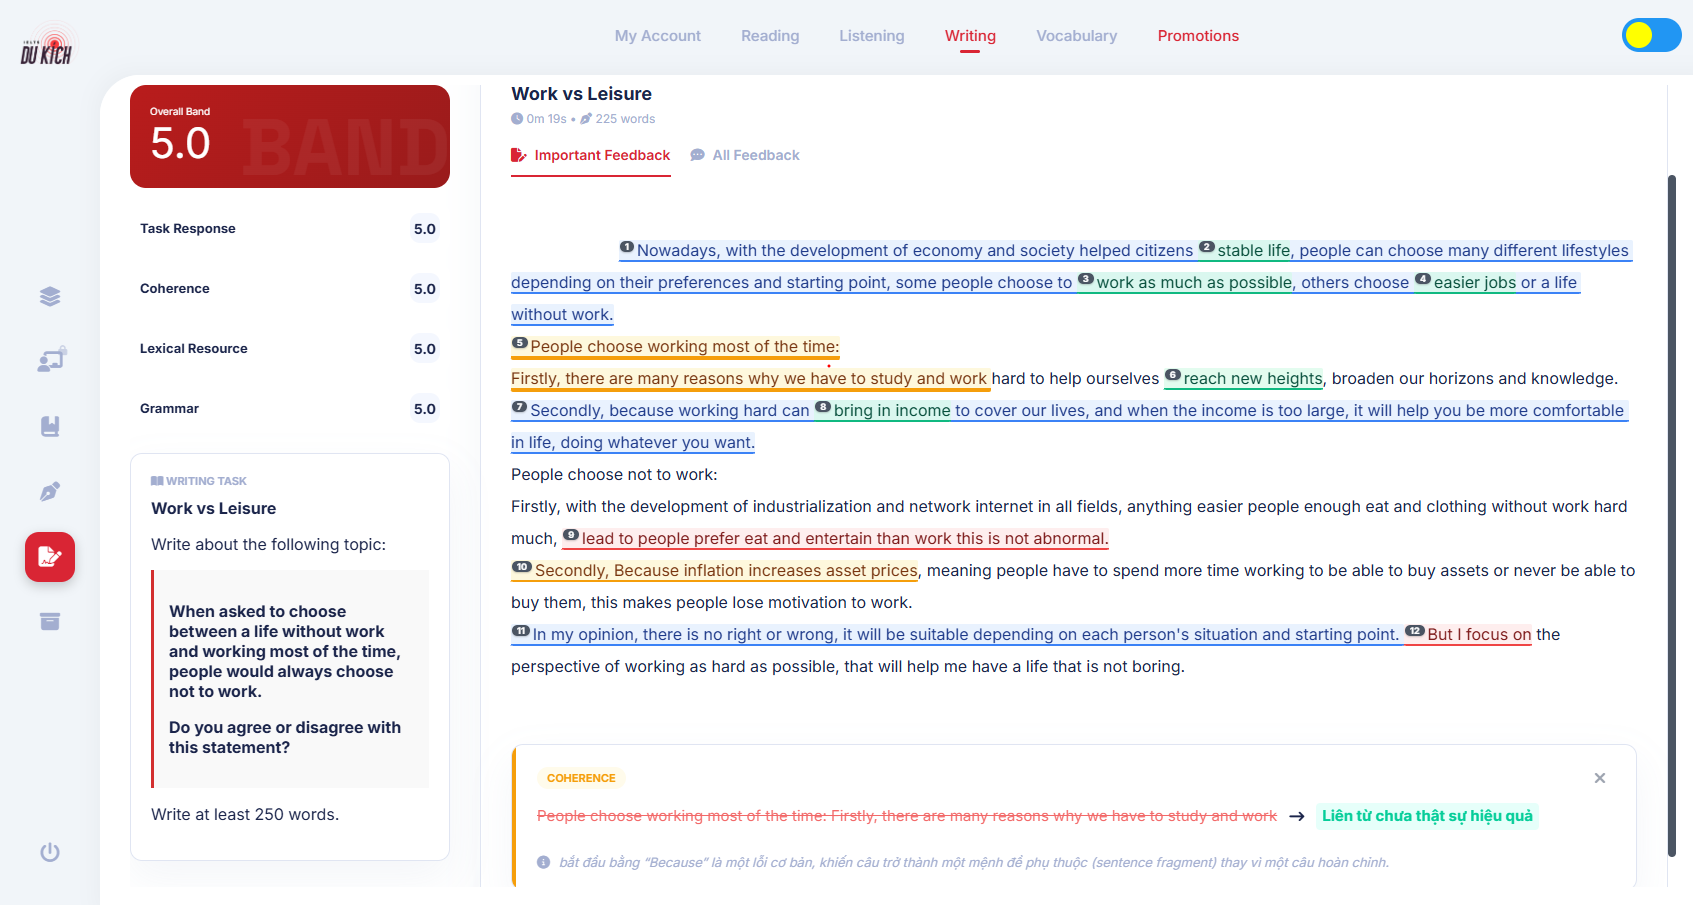
Task: Go to the Listening section
Action: (871, 36)
